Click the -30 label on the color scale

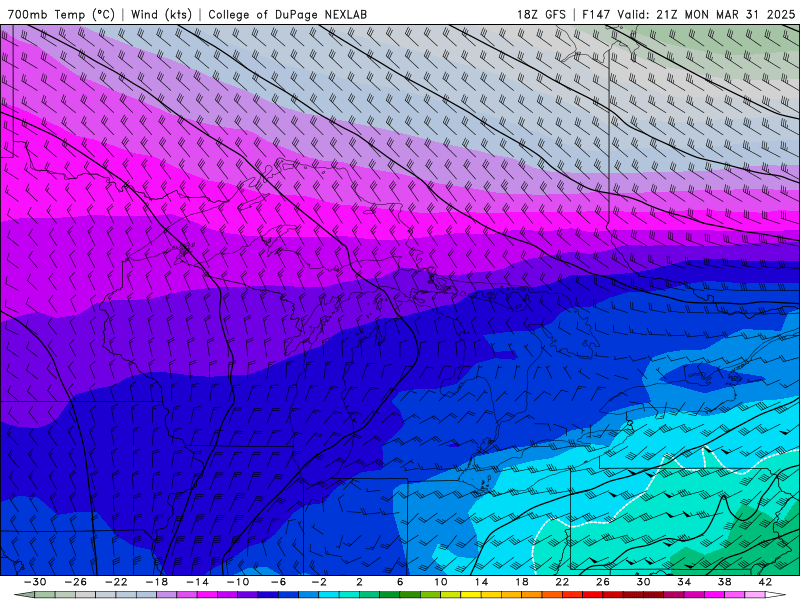[x=35, y=582]
